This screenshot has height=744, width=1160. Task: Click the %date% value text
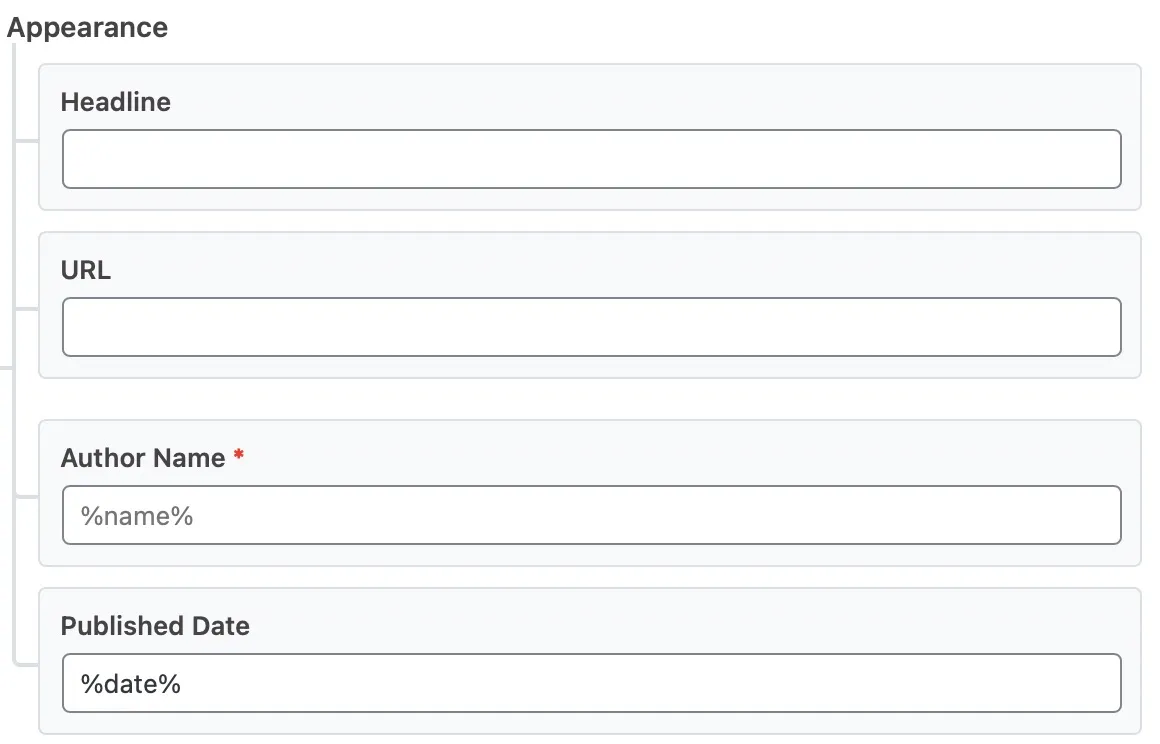tap(131, 684)
